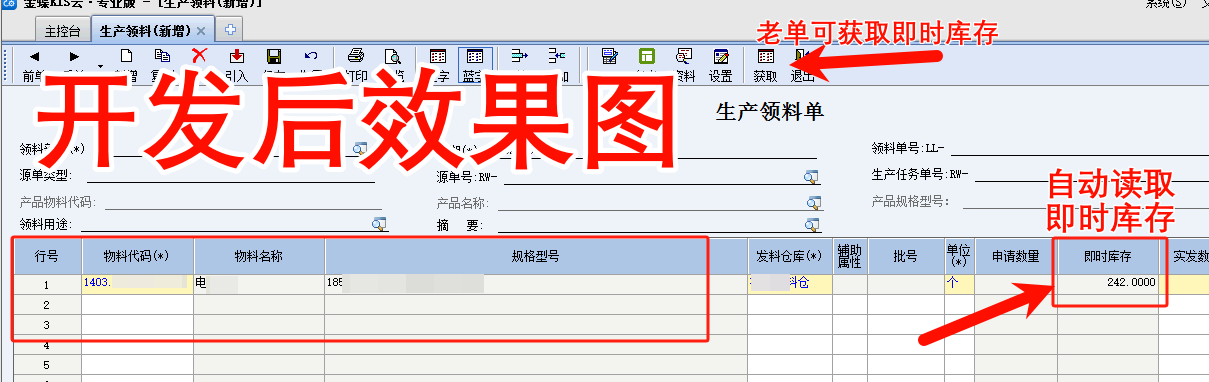
Task: Click the red X delete icon in toolbar
Action: pyautogui.click(x=199, y=57)
